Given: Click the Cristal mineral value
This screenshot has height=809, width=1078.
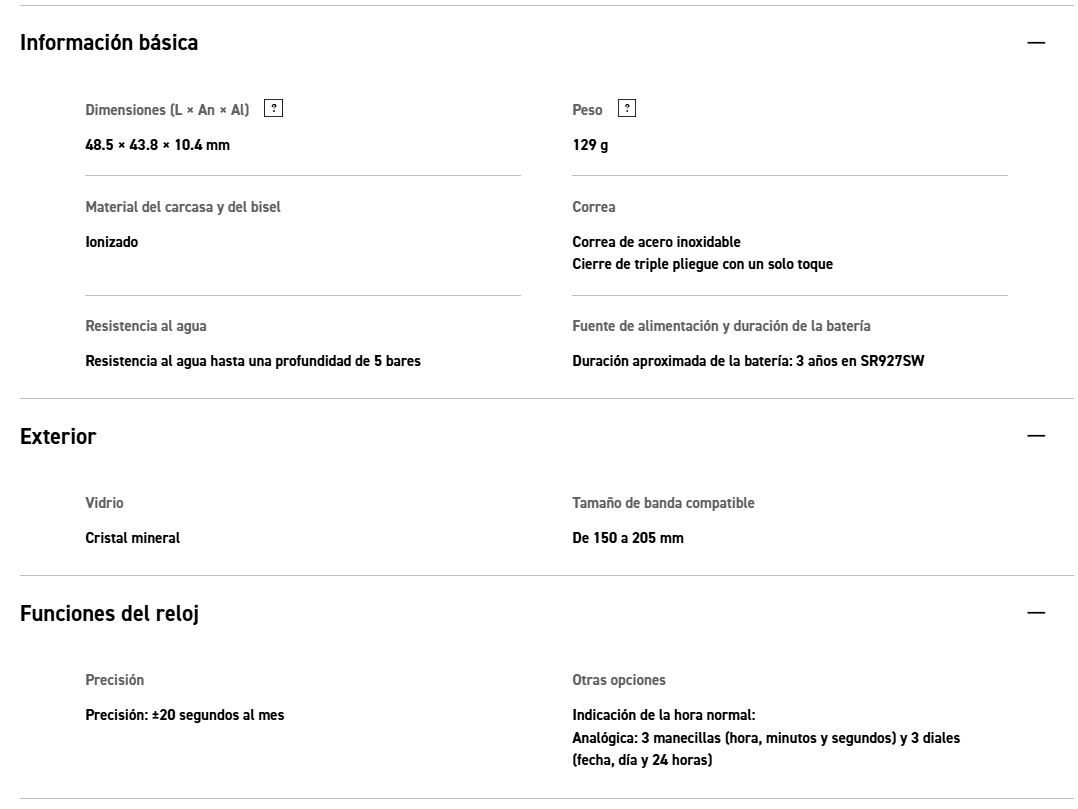Looking at the screenshot, I should [x=132, y=538].
